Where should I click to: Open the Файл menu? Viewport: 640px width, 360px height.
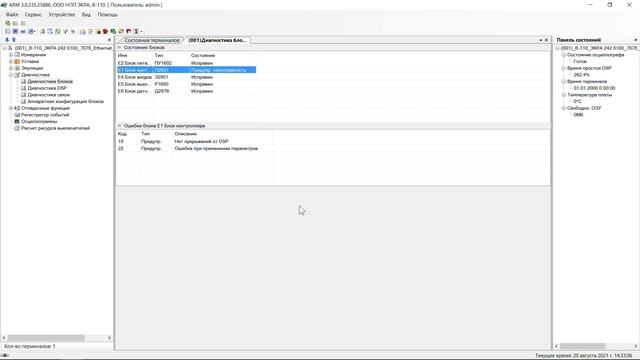[12, 15]
